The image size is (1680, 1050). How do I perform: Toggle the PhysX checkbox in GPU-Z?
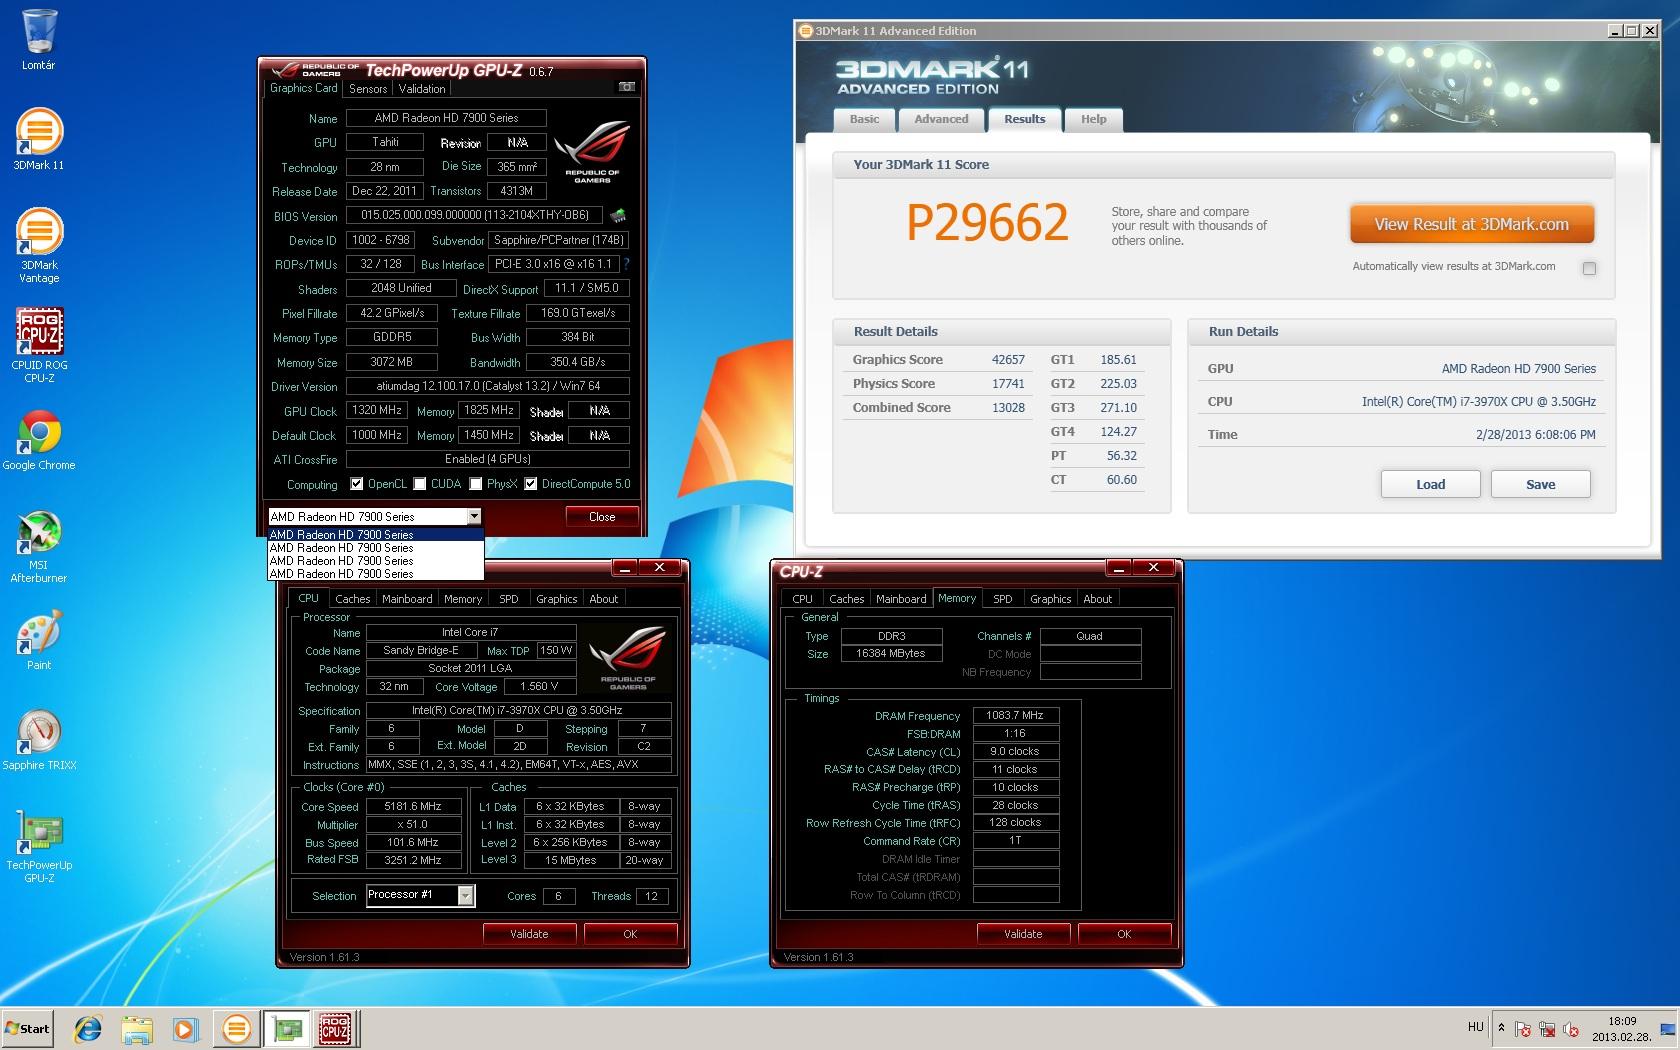(x=476, y=484)
